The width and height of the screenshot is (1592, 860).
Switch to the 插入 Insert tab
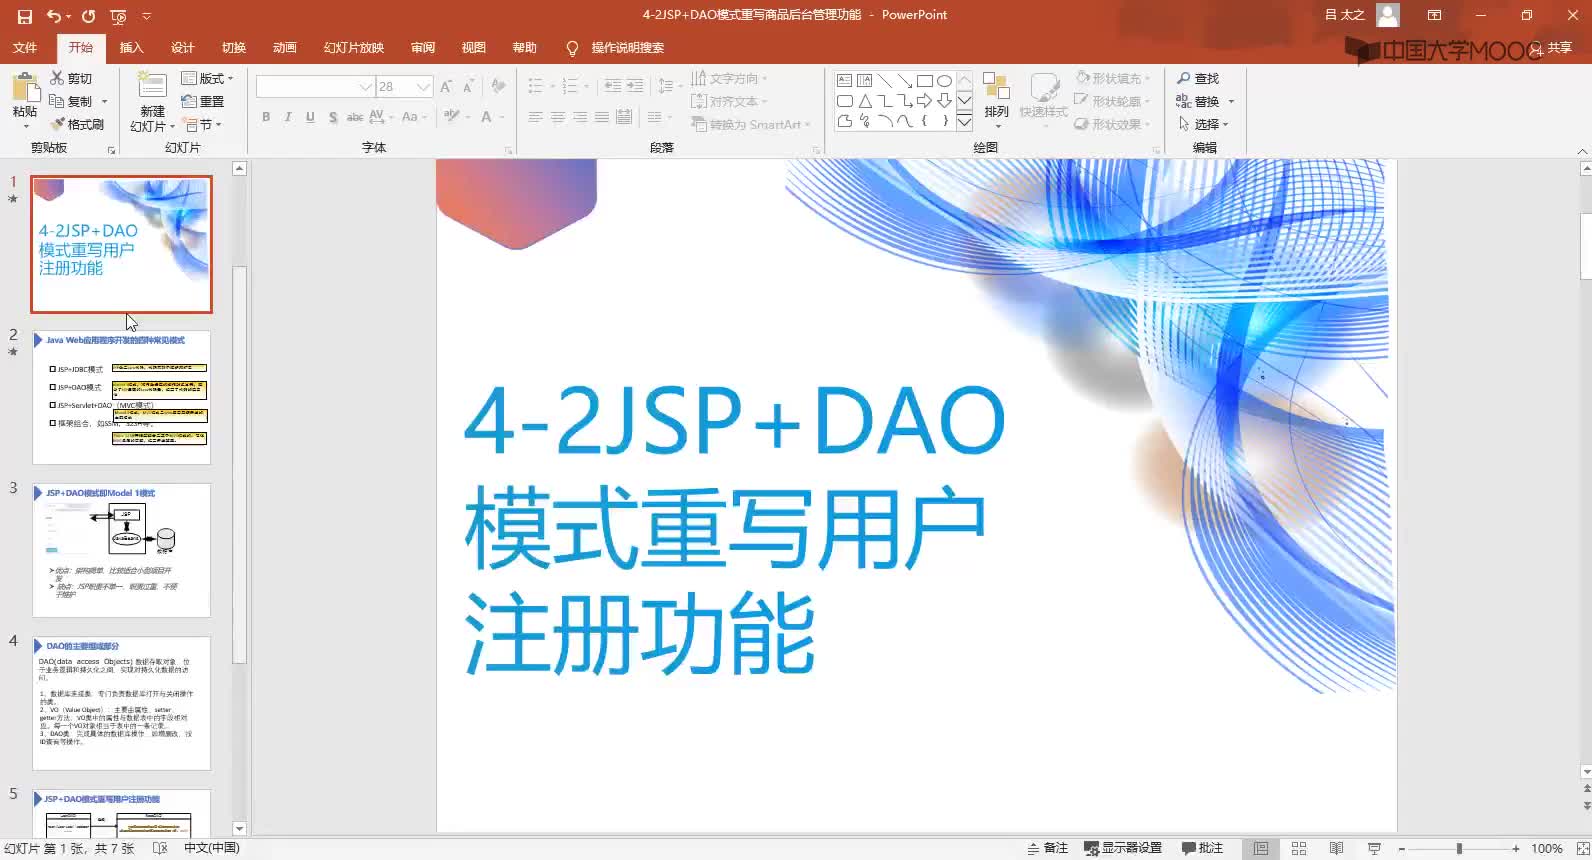coord(131,48)
